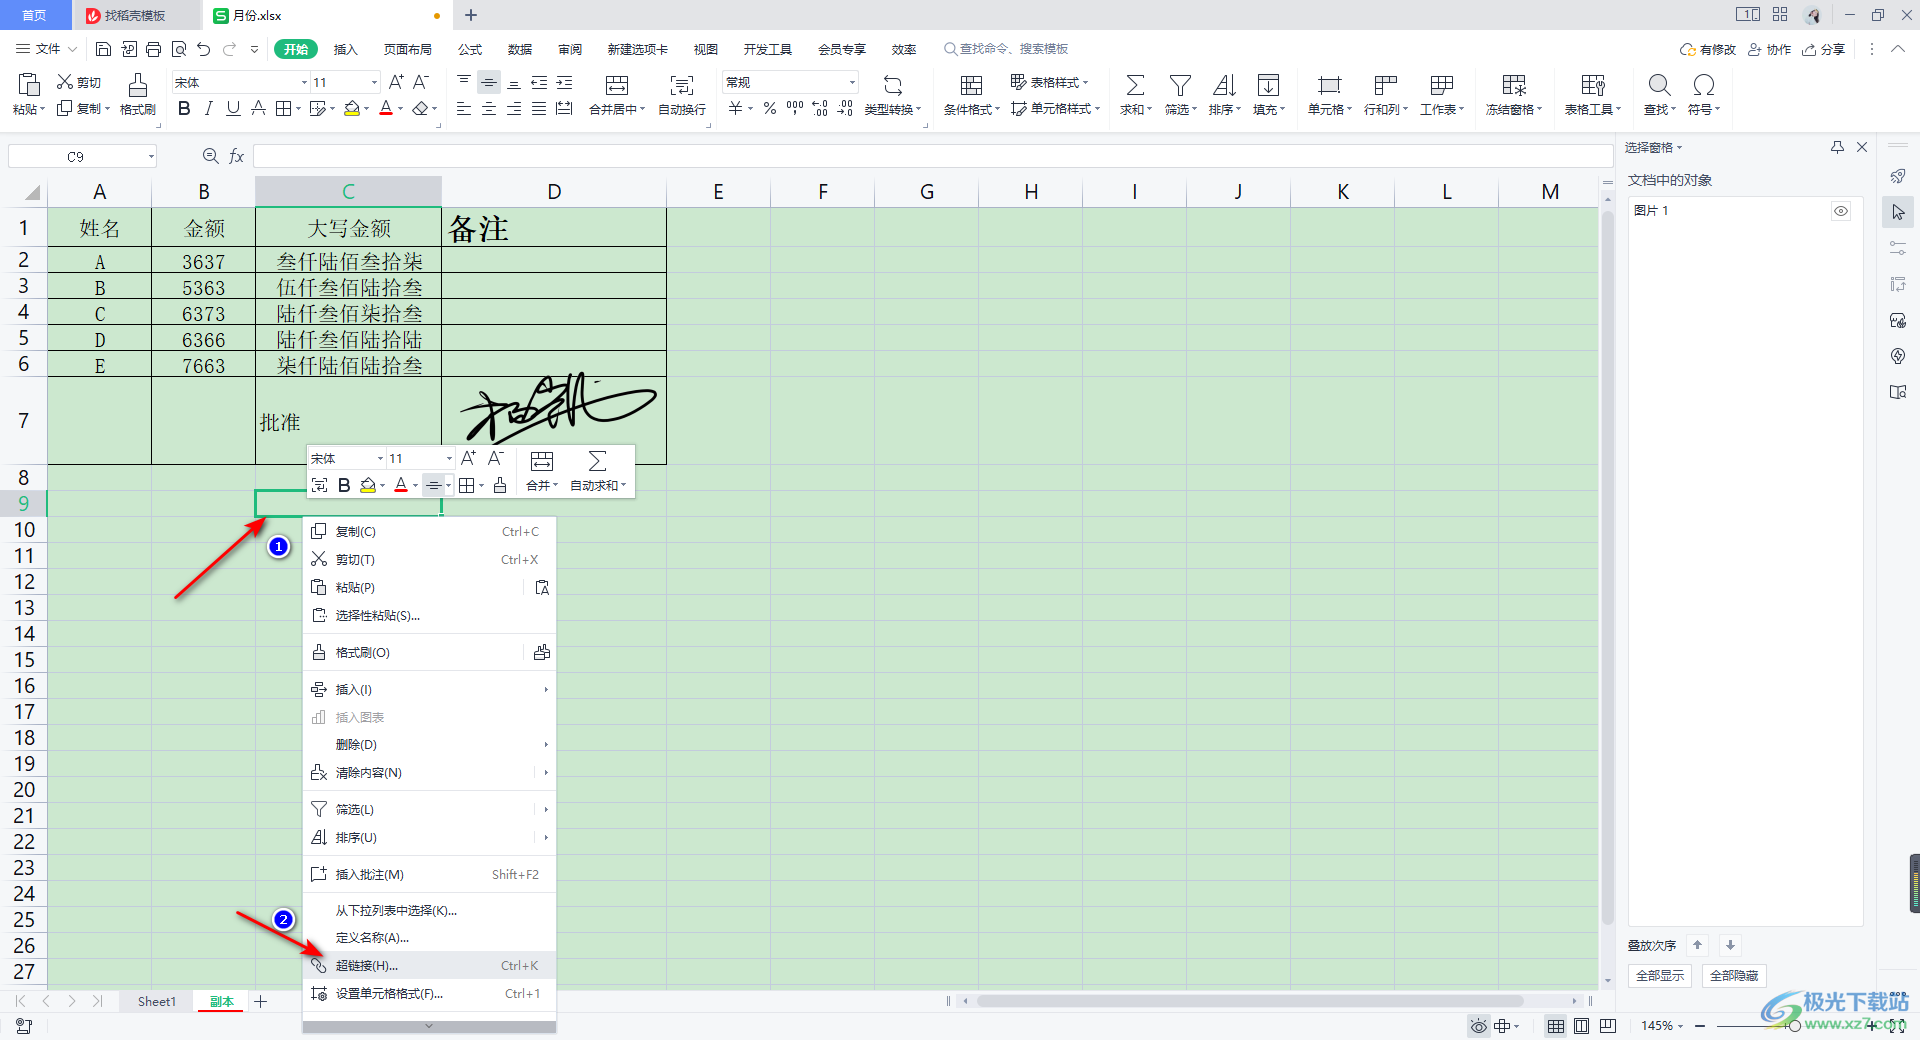Image resolution: width=1920 pixels, height=1040 pixels.
Task: Add a new sheet with plus button
Action: (261, 1001)
